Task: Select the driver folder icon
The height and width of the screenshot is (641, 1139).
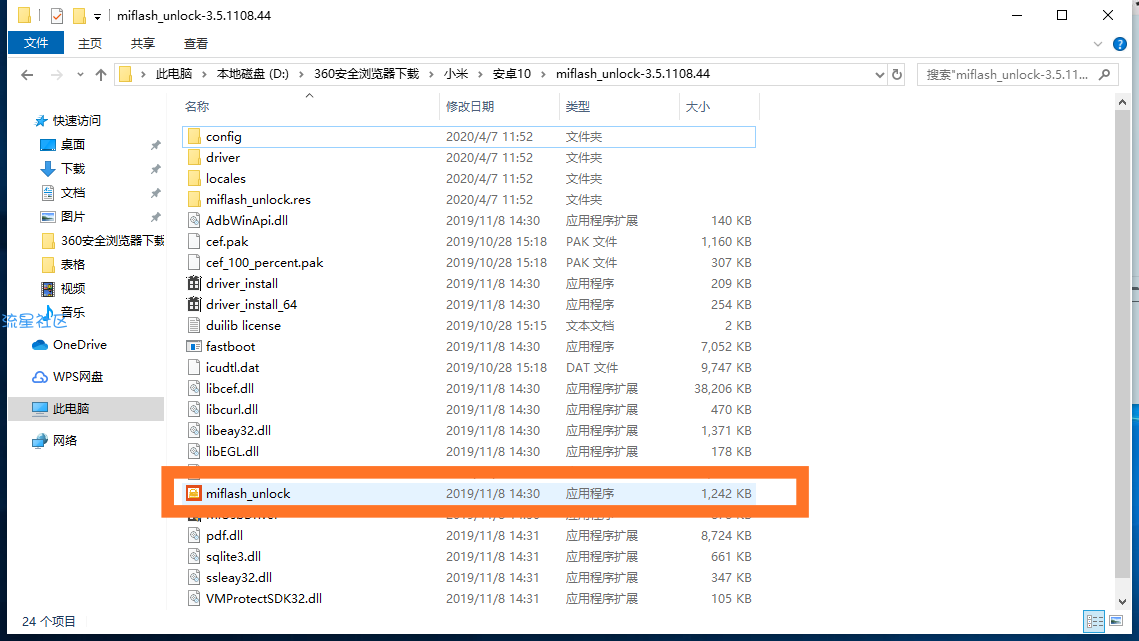Action: click(x=193, y=158)
